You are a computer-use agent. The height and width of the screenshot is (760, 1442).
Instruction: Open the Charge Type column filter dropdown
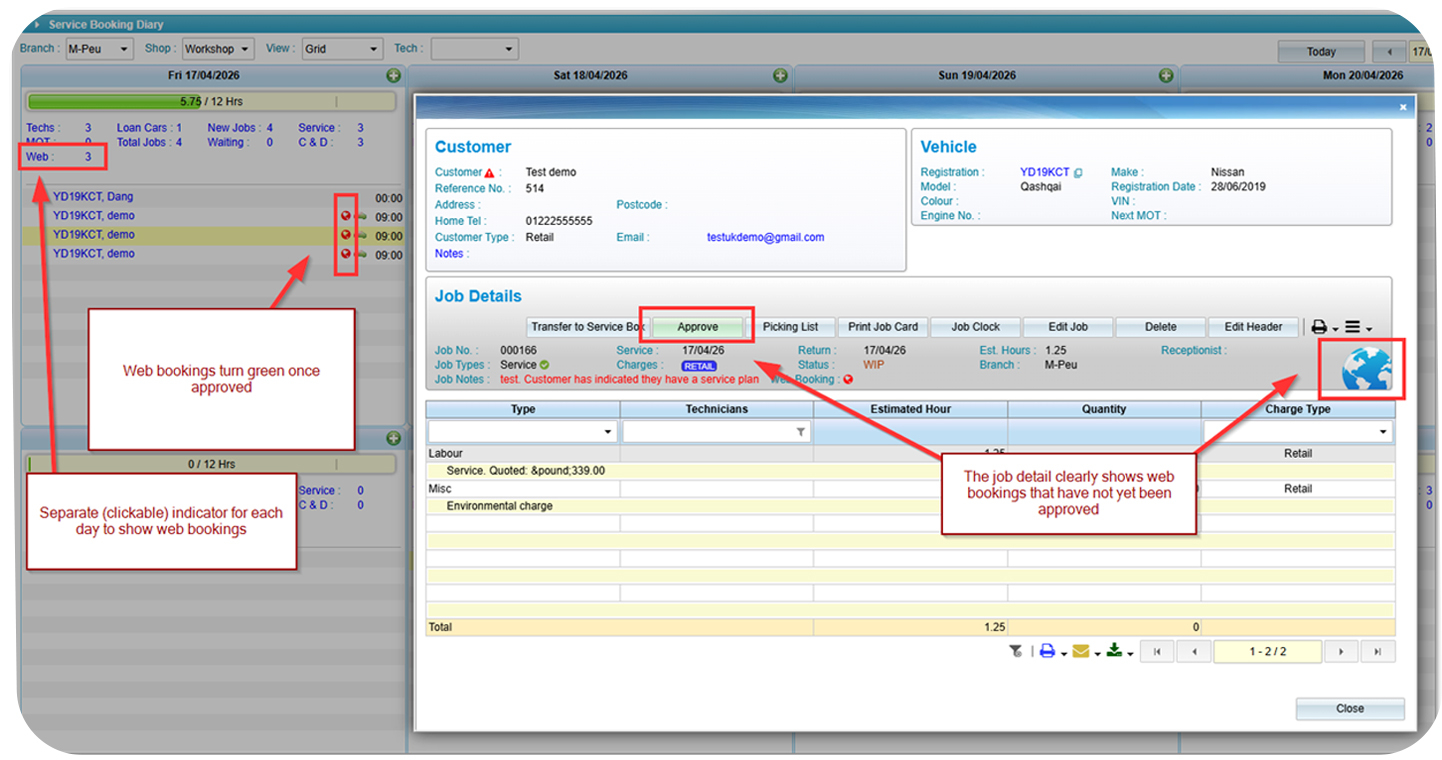coord(1298,432)
